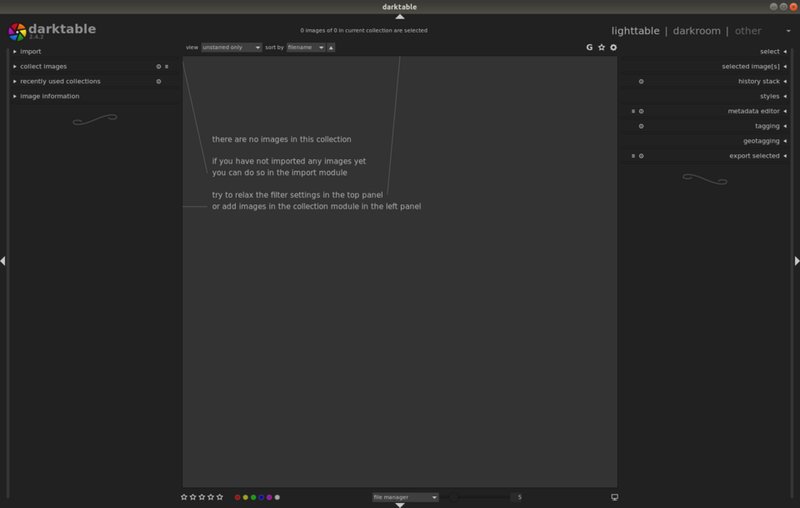Click thumbnails per row field showing 5

pyautogui.click(x=519, y=497)
